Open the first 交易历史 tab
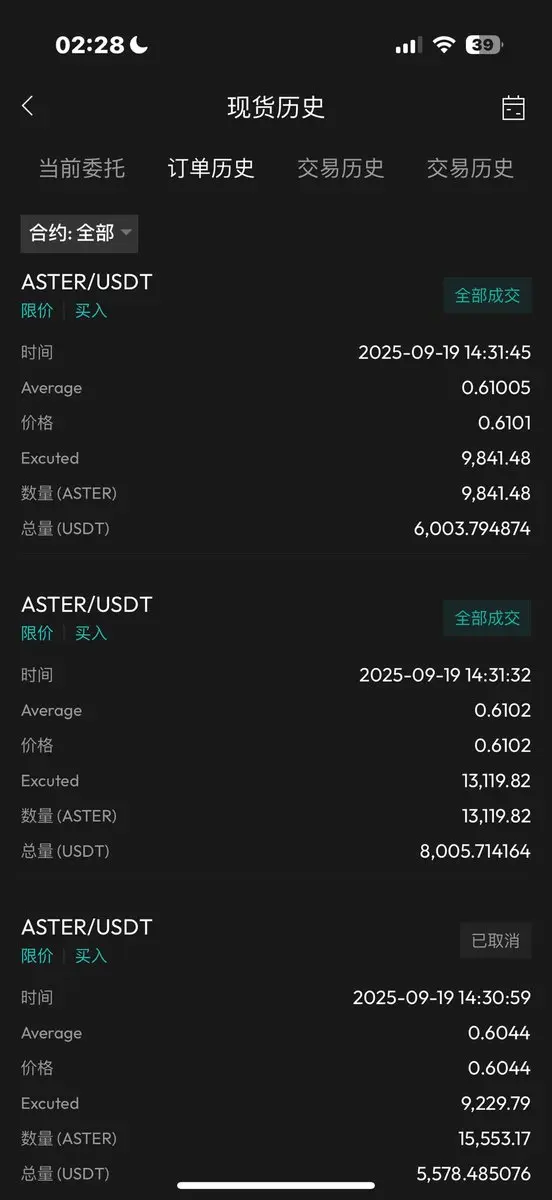Image resolution: width=552 pixels, height=1200 pixels. [341, 168]
